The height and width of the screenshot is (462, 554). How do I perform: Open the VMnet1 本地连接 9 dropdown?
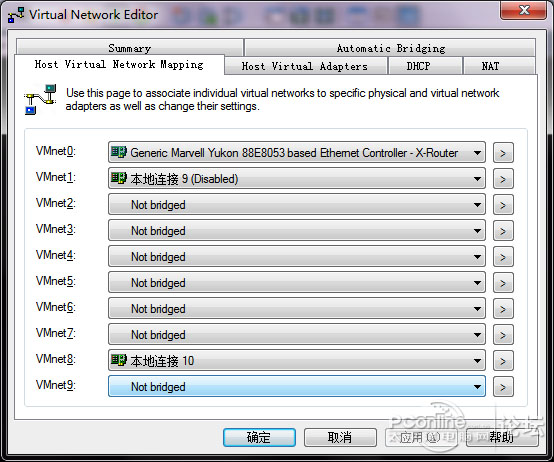pos(297,179)
